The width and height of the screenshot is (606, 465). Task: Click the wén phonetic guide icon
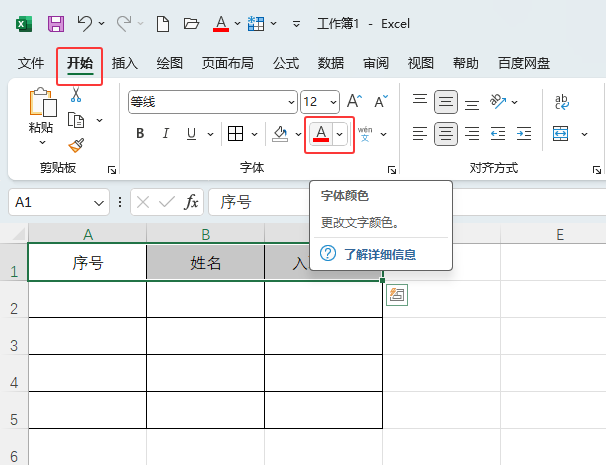365,134
